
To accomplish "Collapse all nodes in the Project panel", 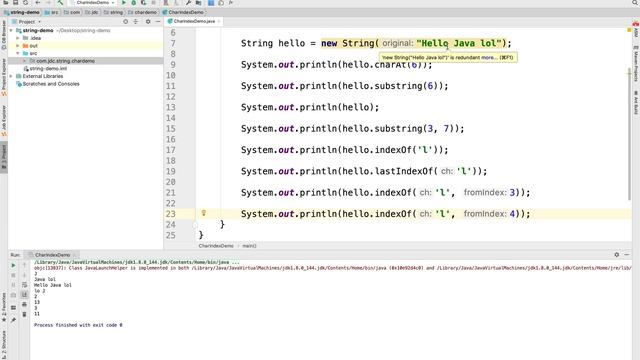I will [136, 22].
